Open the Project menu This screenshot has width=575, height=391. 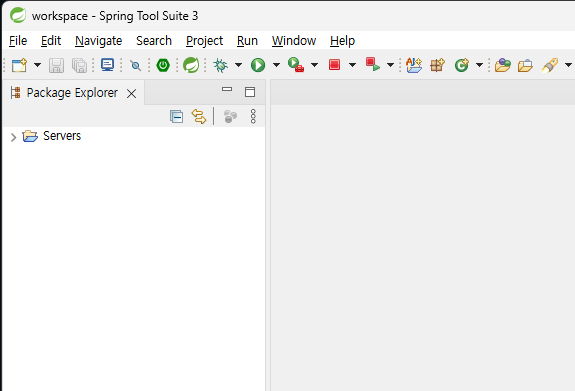coord(205,41)
